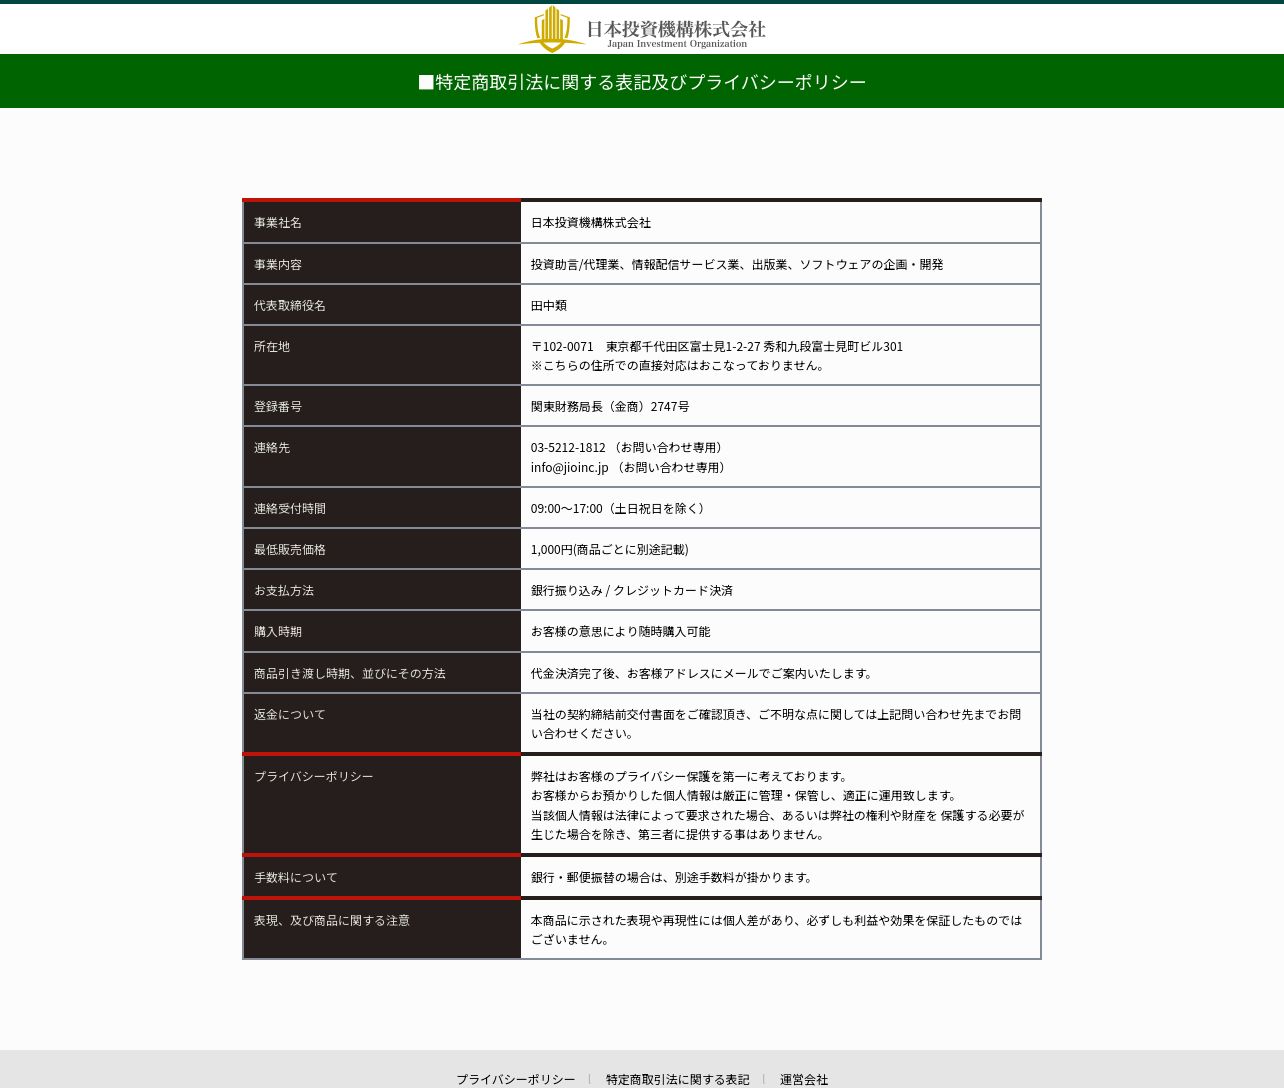Select the 登録番号 label cell
1284x1088 pixels.
(x=382, y=406)
